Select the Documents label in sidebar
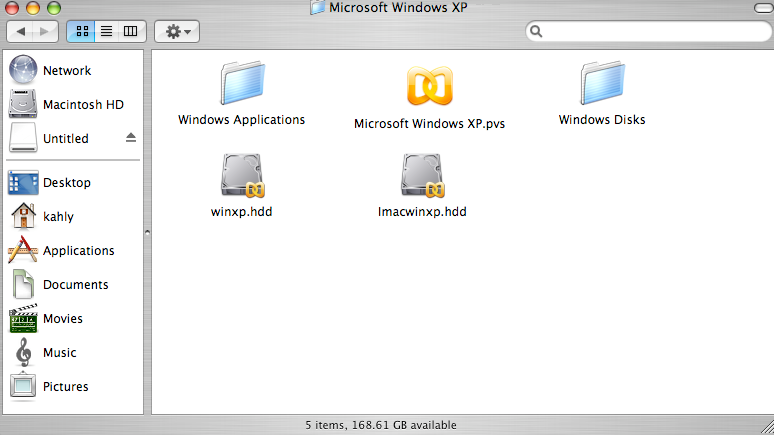This screenshot has height=435, width=774. [x=76, y=285]
